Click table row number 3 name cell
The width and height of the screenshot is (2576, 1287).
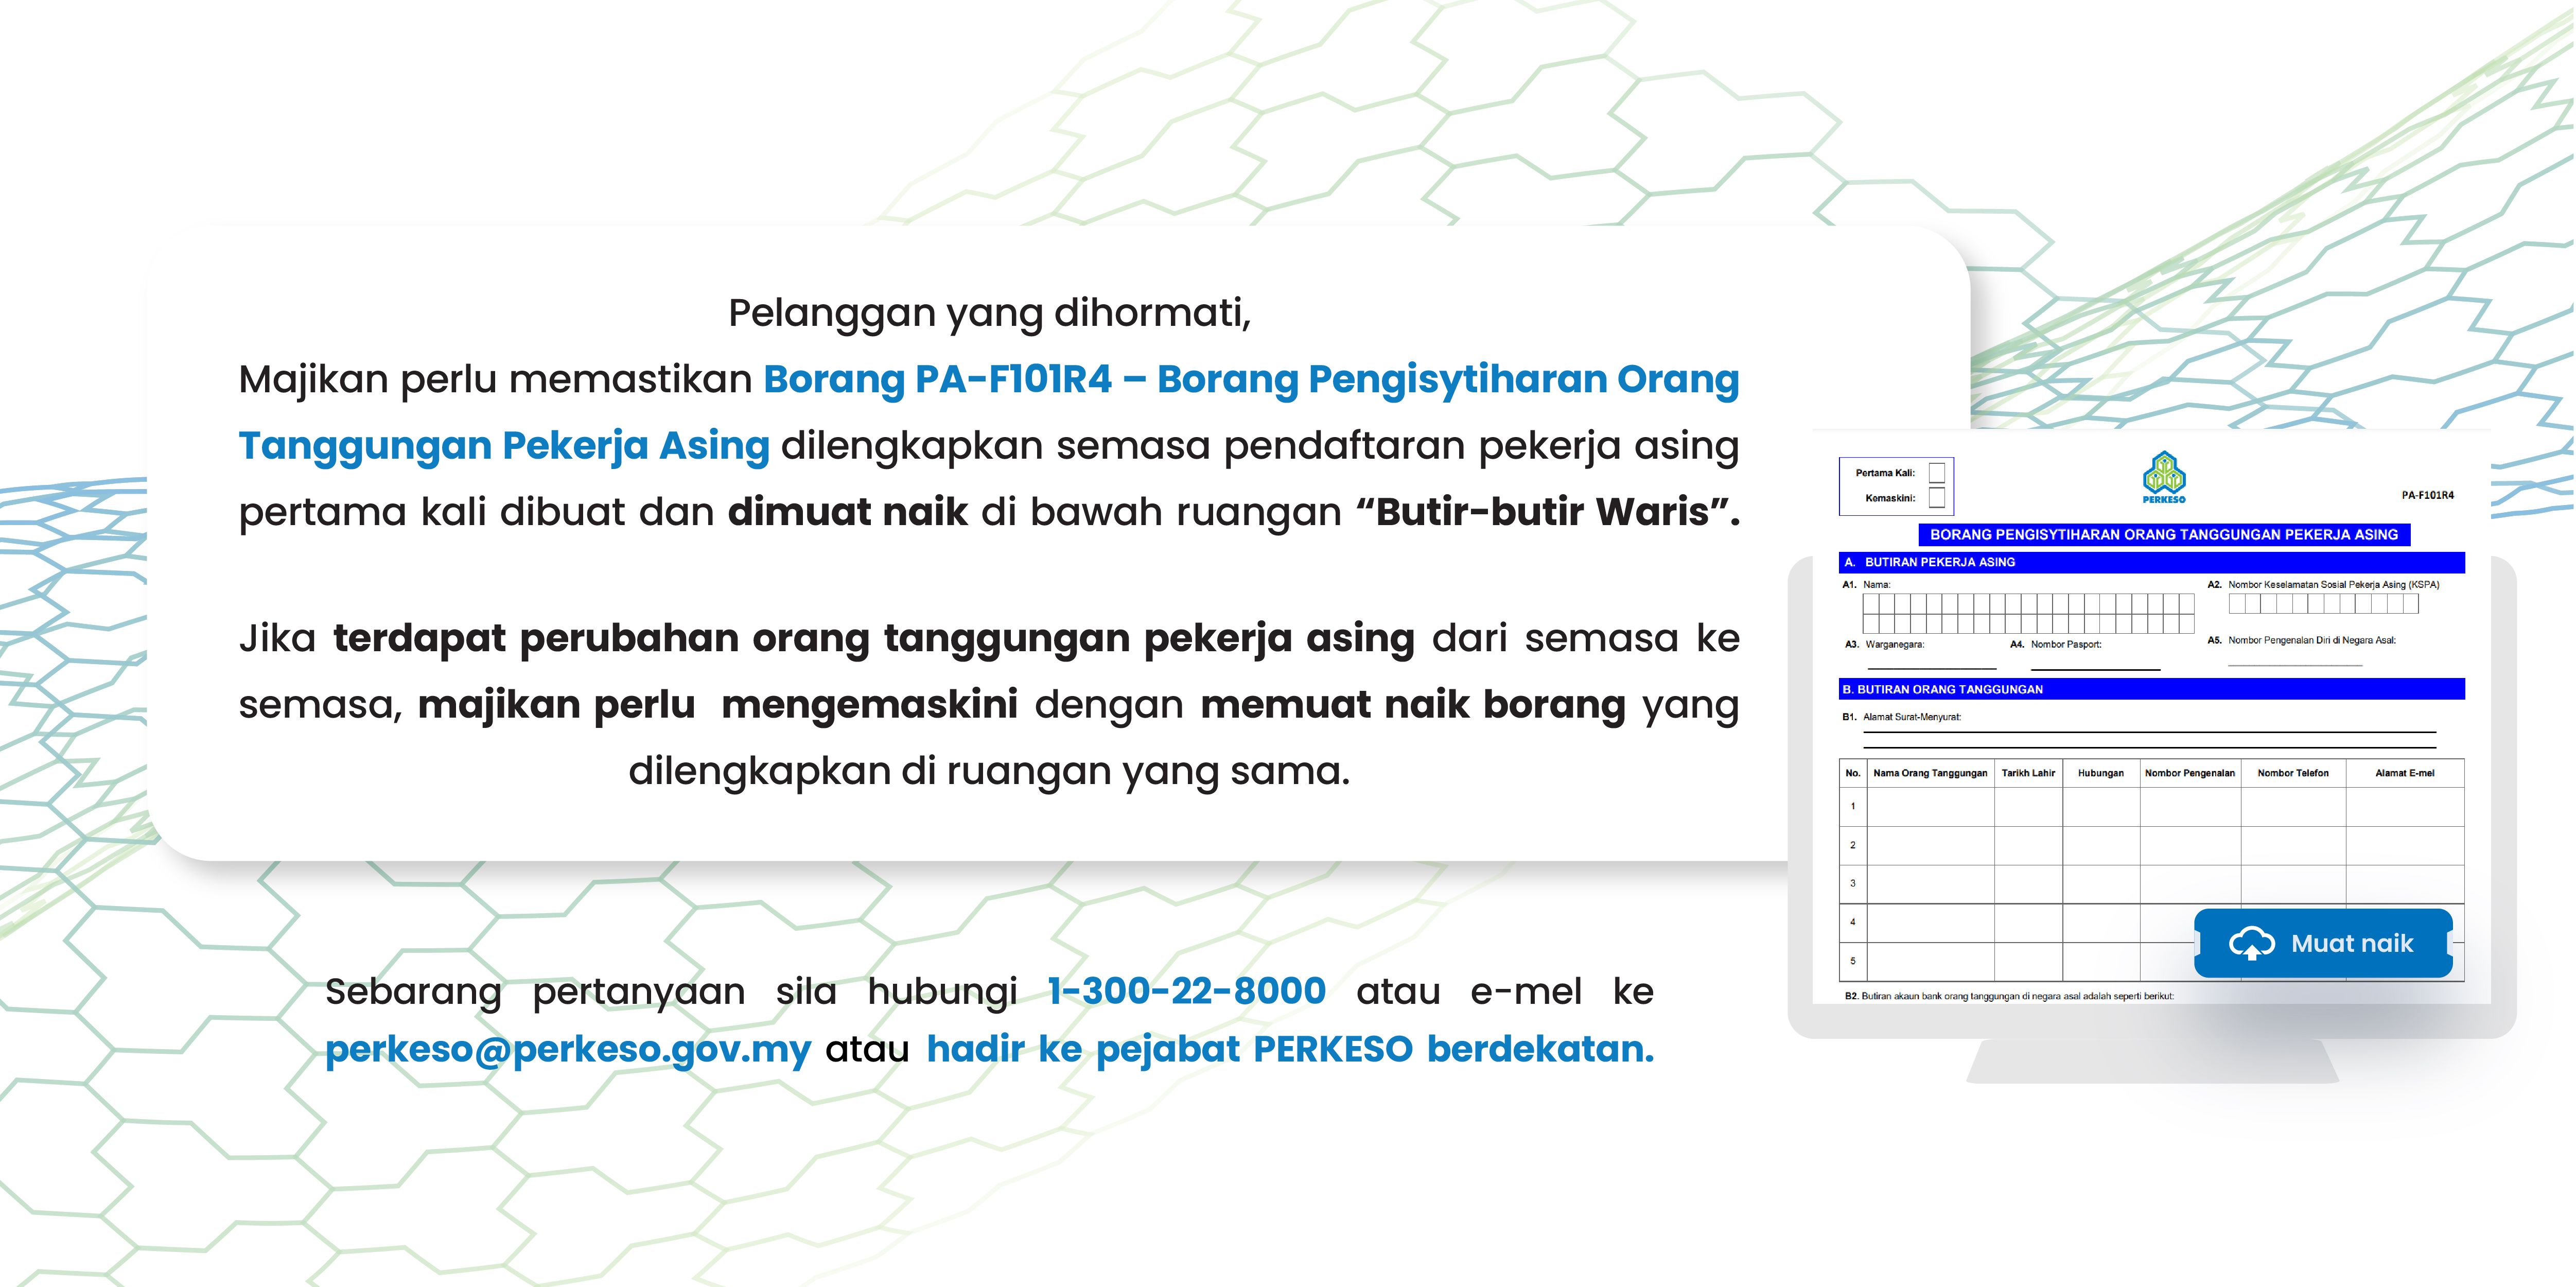pyautogui.click(x=1930, y=884)
